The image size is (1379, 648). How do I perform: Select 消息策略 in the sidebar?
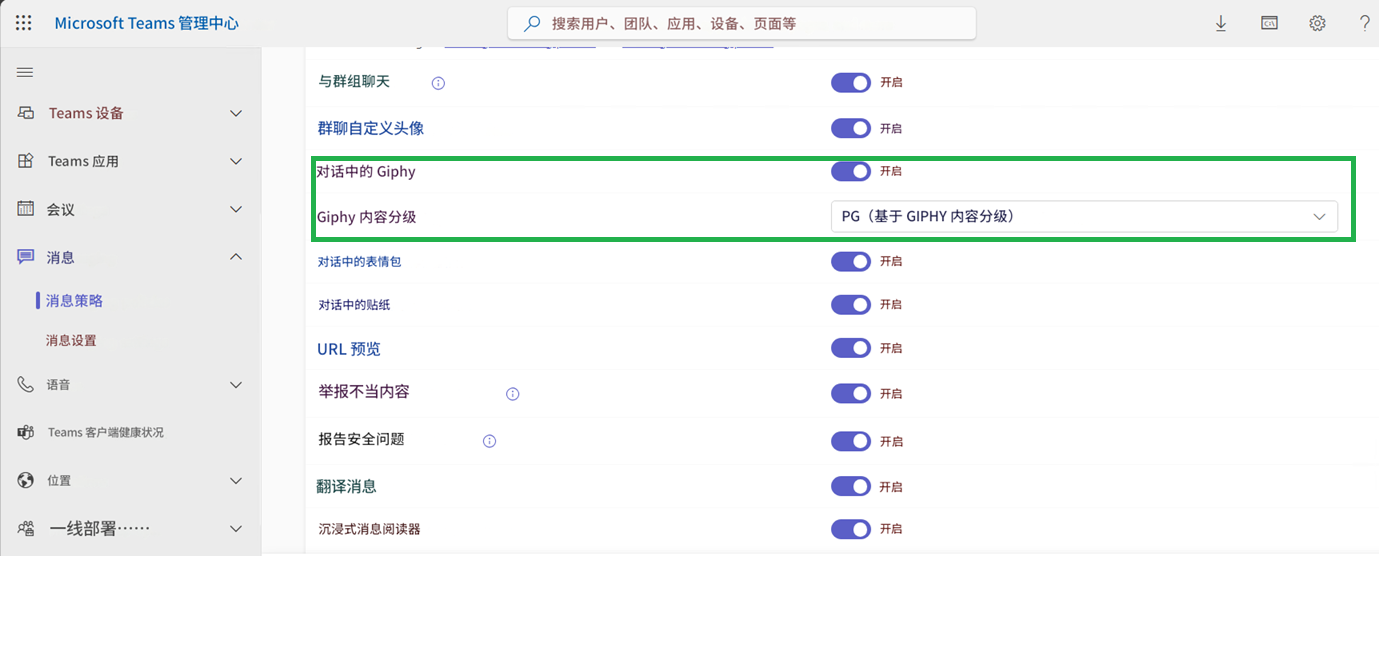point(74,300)
